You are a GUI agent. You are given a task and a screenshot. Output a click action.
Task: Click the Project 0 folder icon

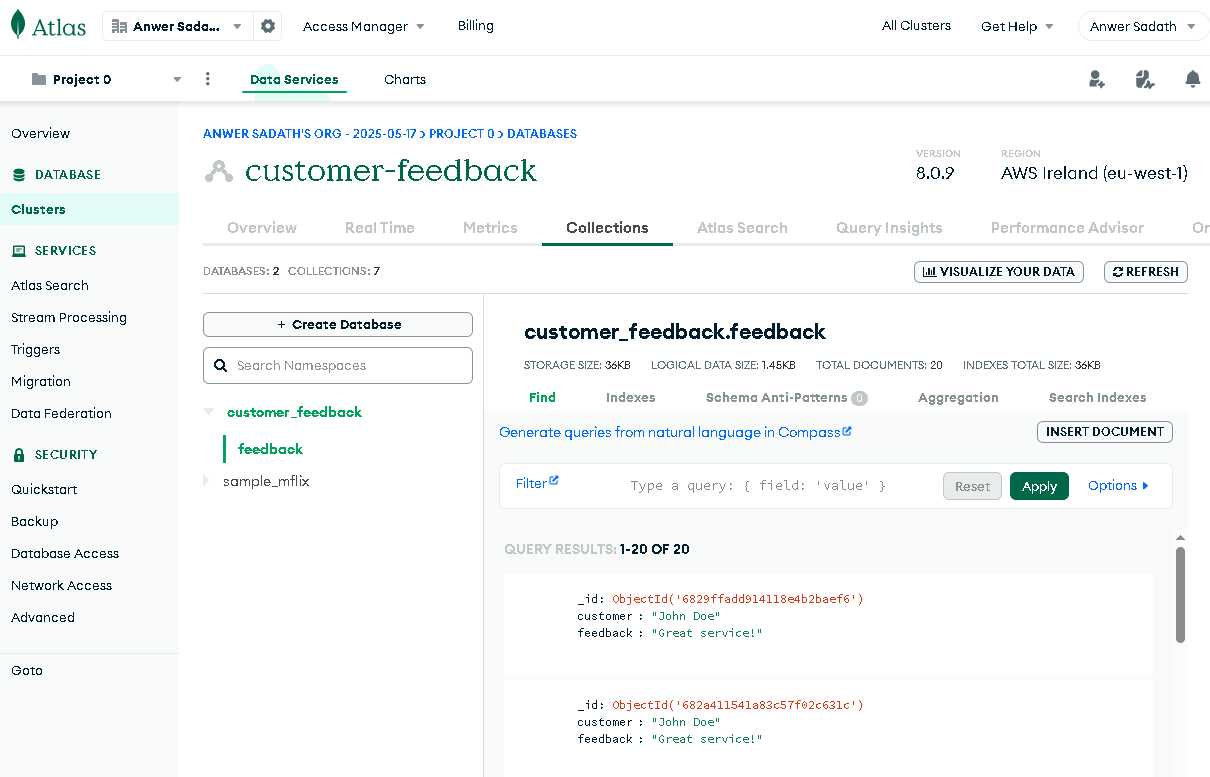39,79
